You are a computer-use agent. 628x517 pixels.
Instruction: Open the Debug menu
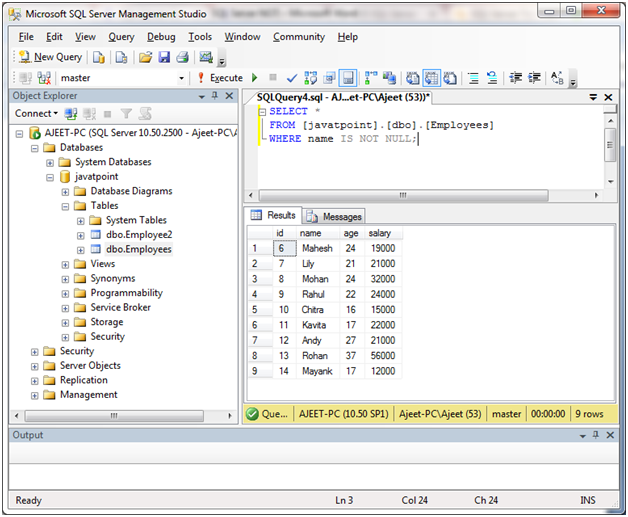pyautogui.click(x=161, y=37)
